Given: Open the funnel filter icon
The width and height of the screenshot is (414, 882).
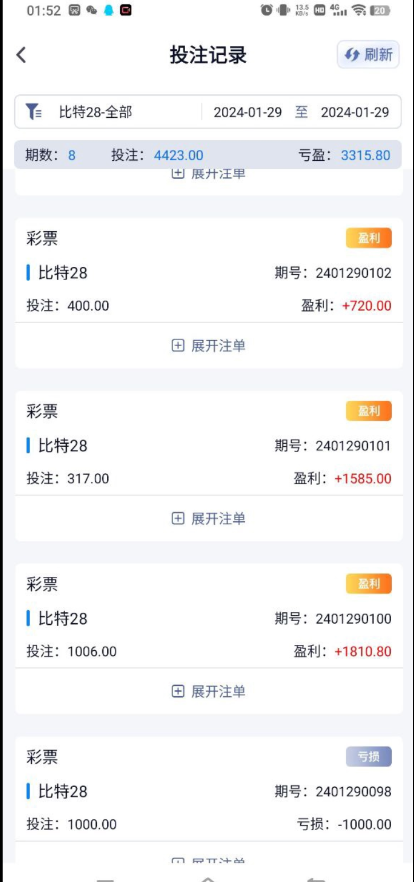Looking at the screenshot, I should tap(33, 111).
